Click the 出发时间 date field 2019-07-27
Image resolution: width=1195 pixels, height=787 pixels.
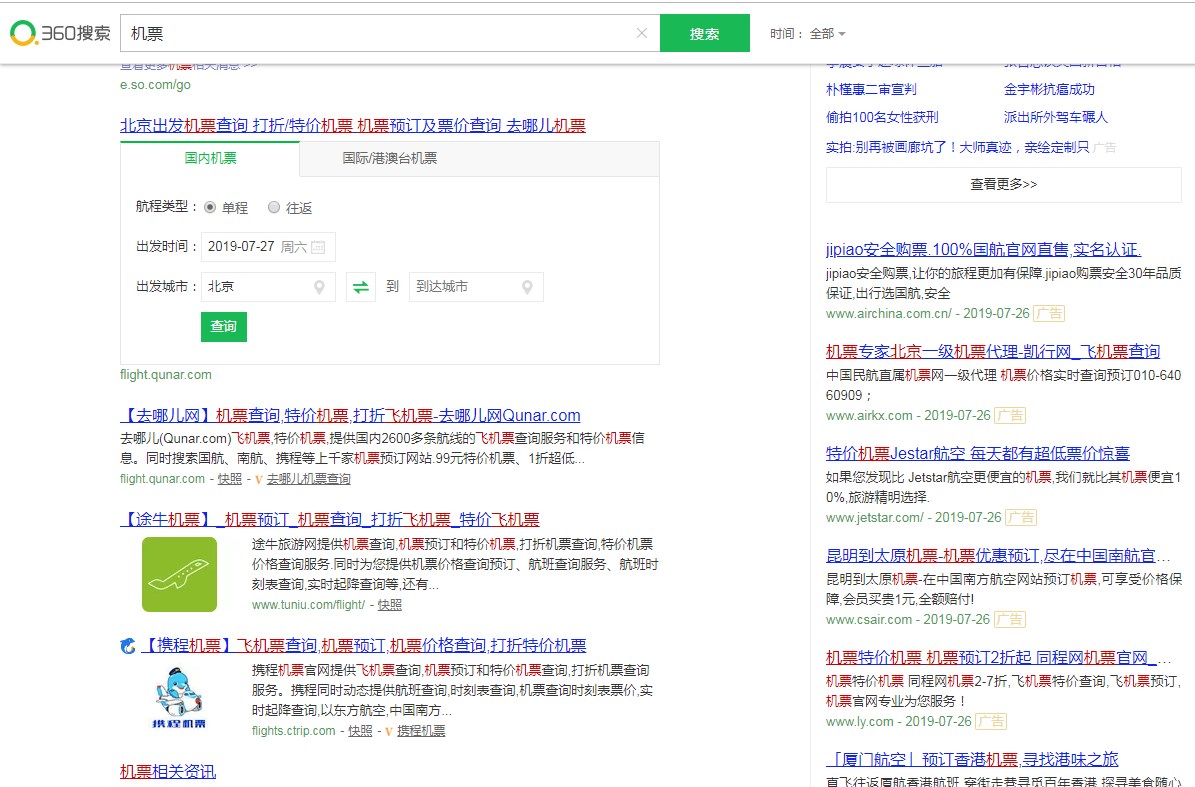[268, 247]
